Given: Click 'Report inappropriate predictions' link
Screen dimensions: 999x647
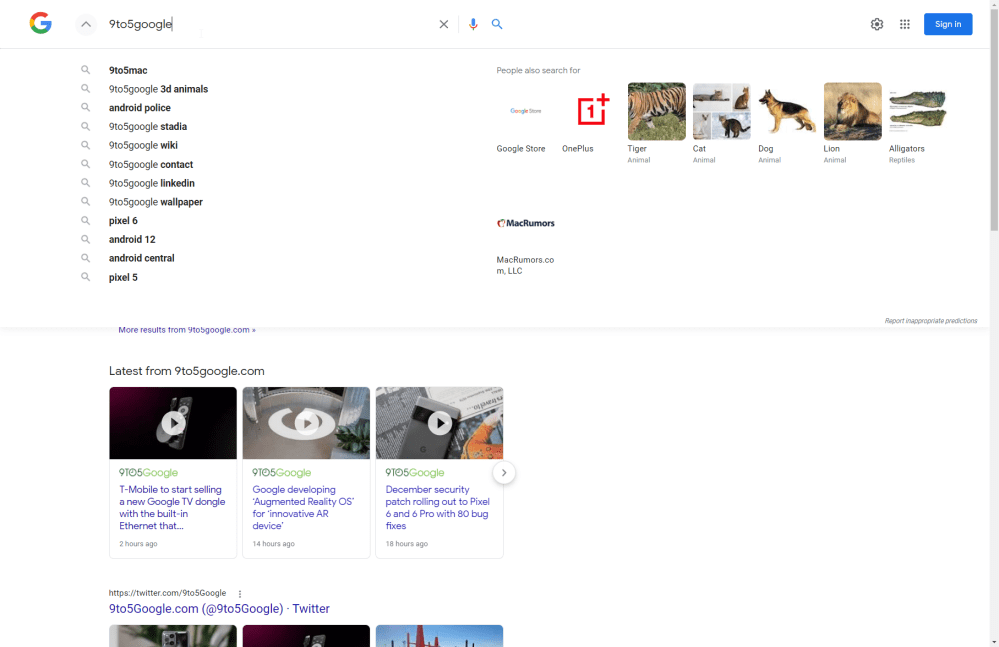Looking at the screenshot, I should (930, 321).
